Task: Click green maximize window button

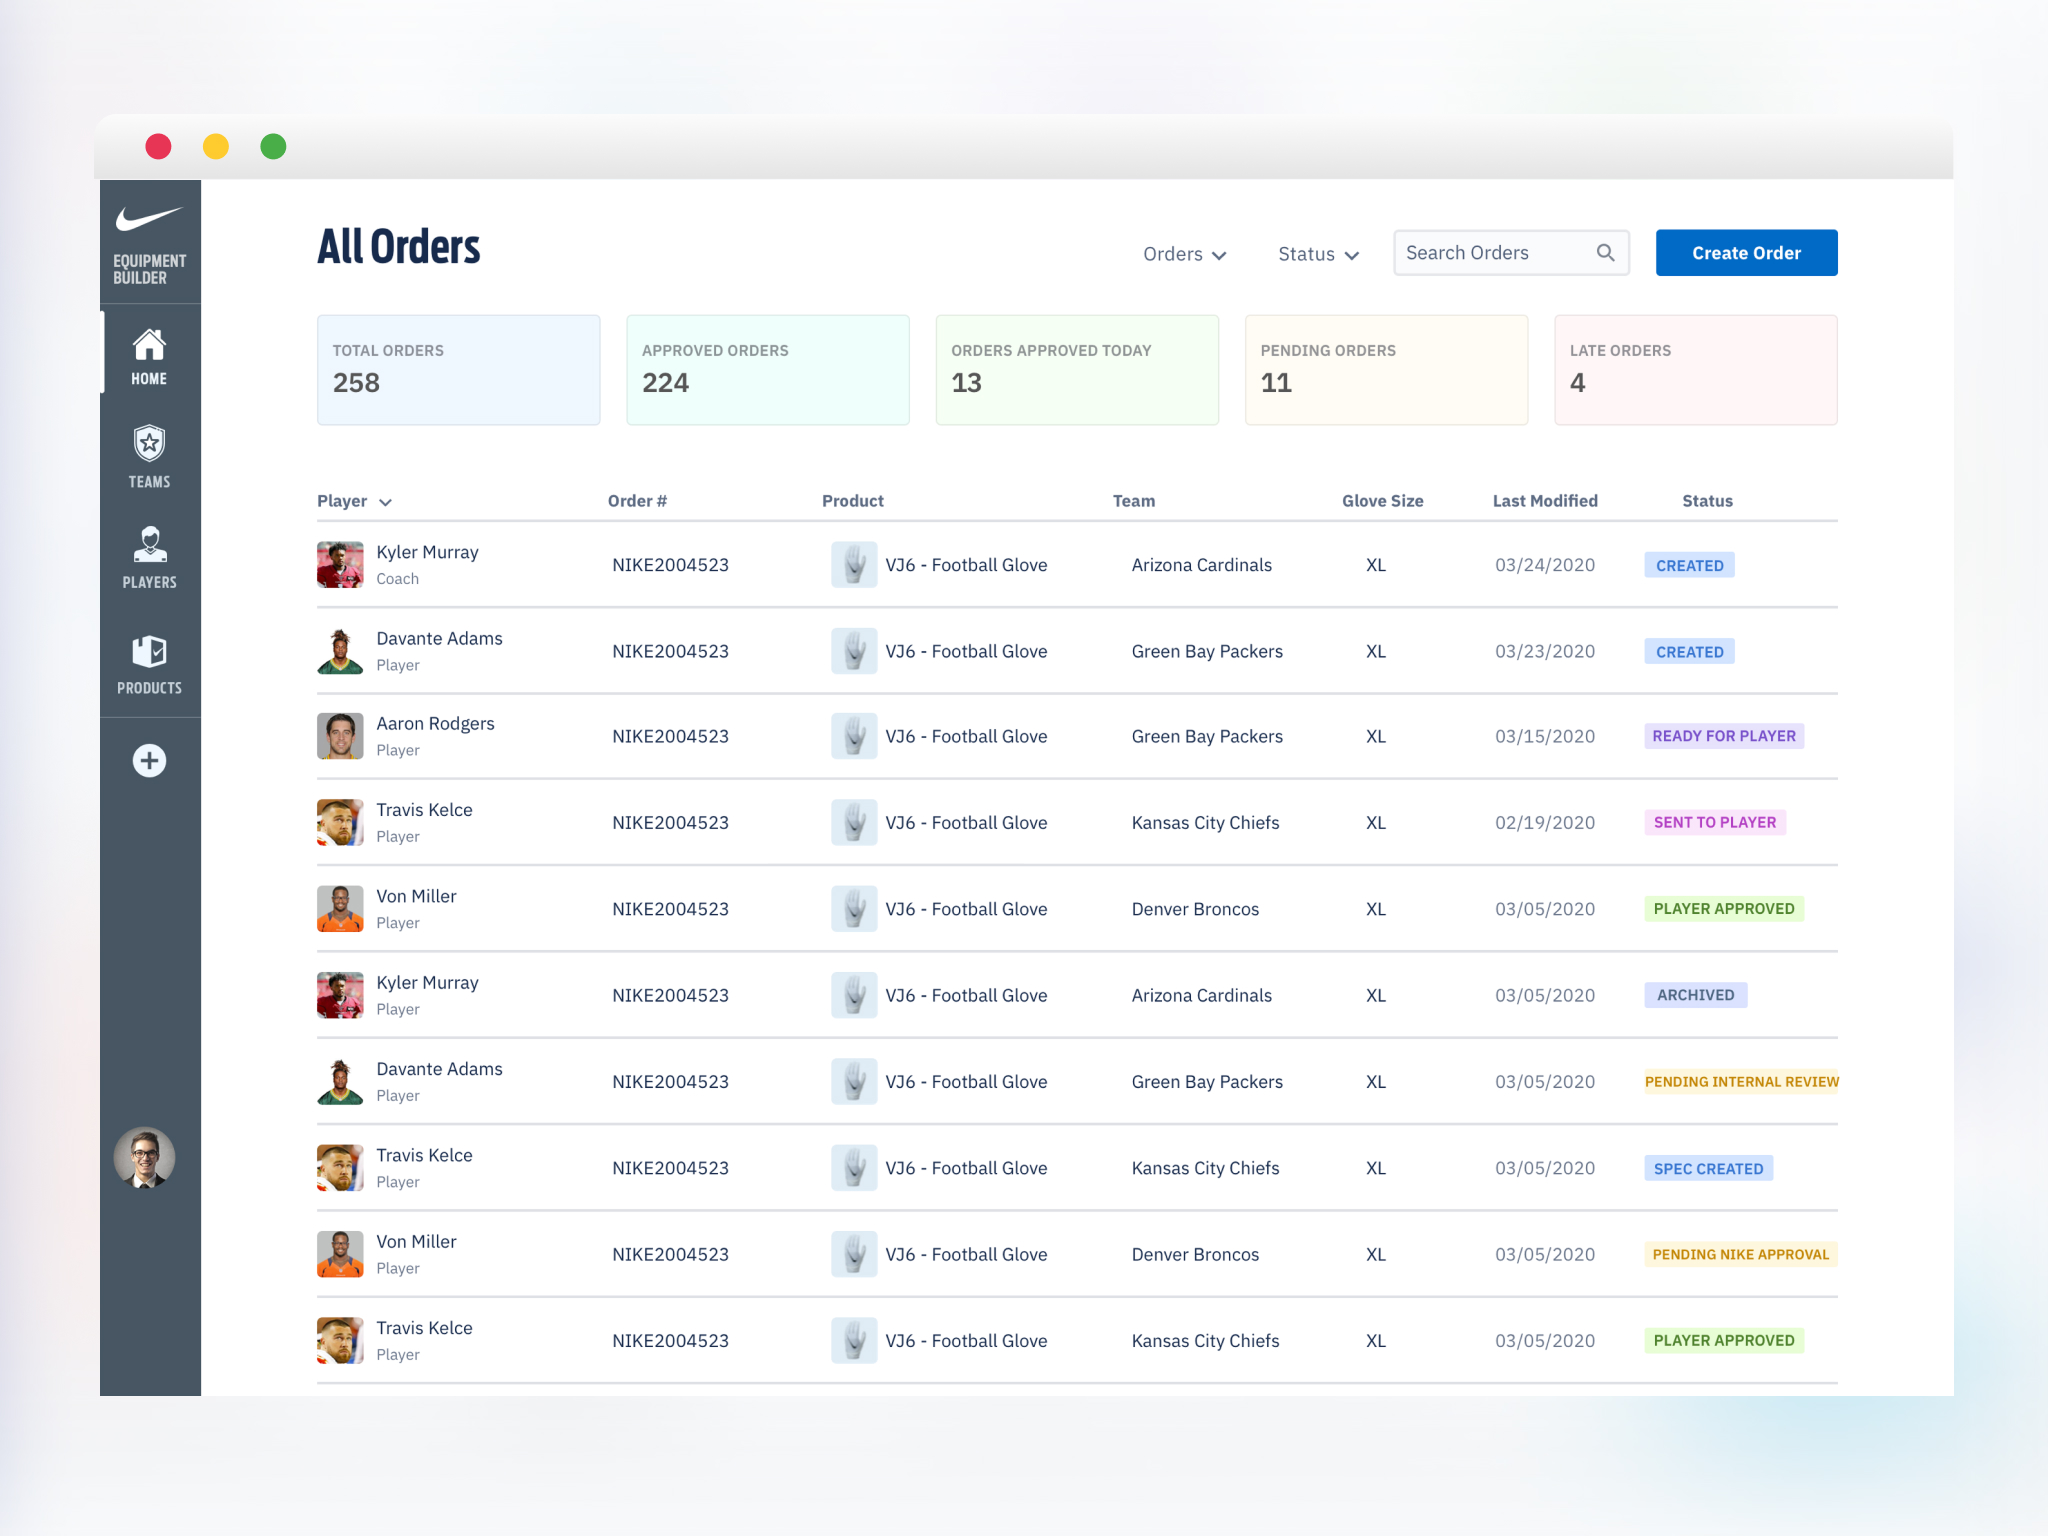Action: pyautogui.click(x=273, y=147)
